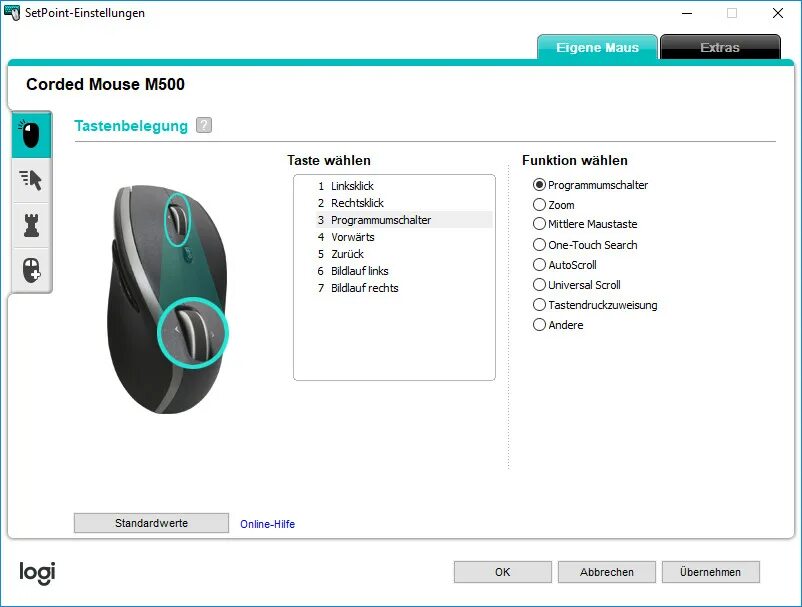The image size is (802, 607).
Task: Open the pointer and scrolling settings icon
Action: coord(31,180)
